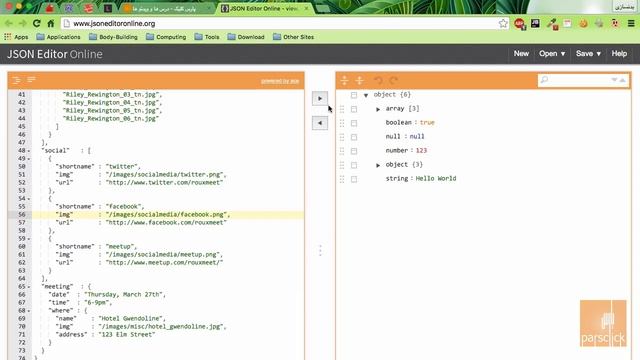Click the JSON Editor Online logo
This screenshot has width=640, height=360.
tap(55, 54)
